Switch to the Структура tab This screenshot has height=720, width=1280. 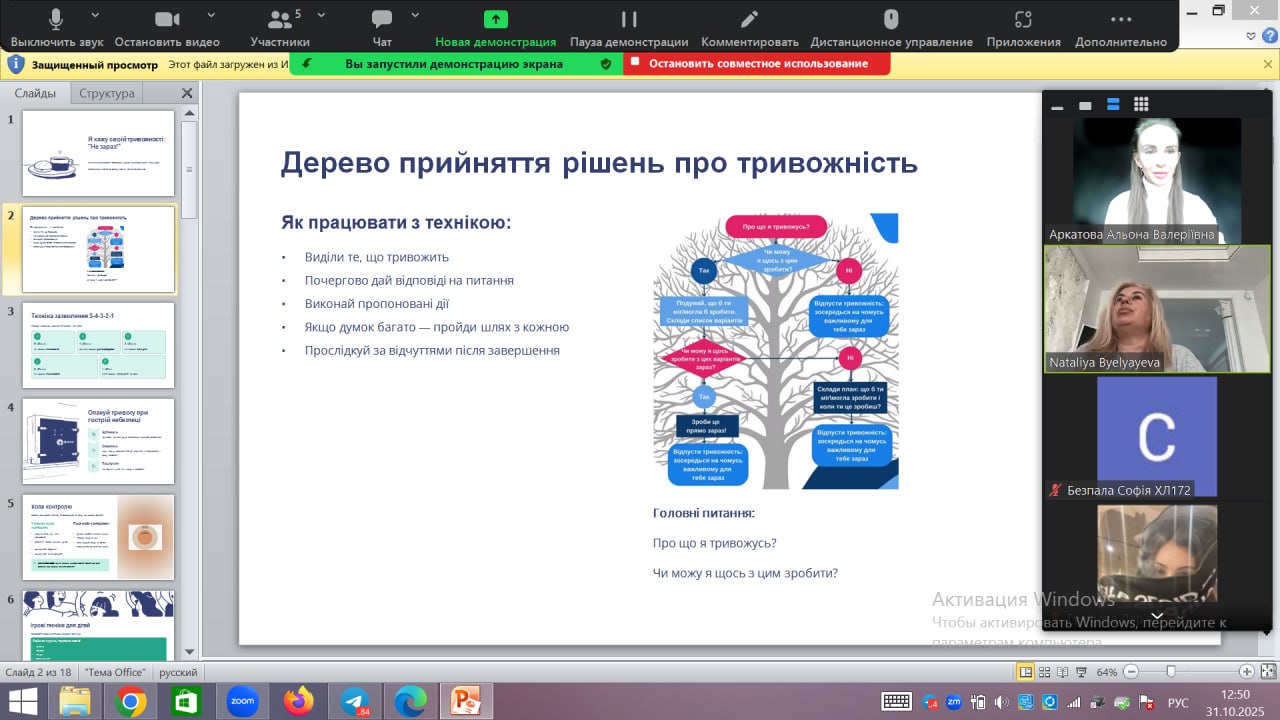point(107,93)
